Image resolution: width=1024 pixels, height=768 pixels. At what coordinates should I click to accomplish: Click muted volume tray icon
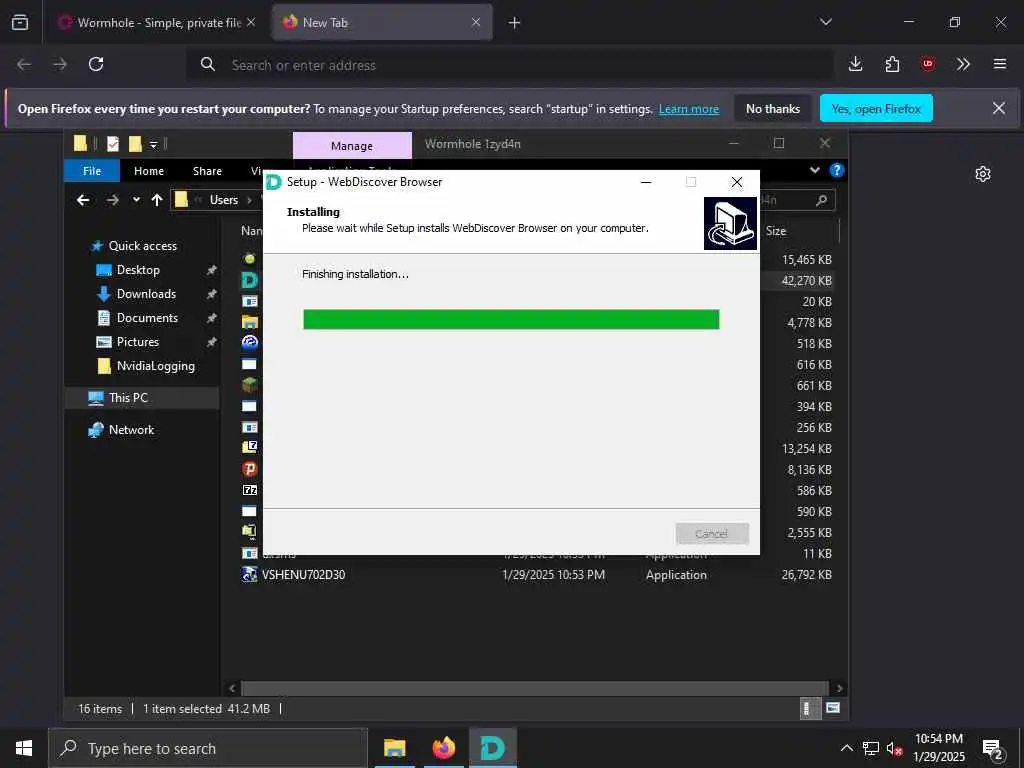click(x=894, y=748)
